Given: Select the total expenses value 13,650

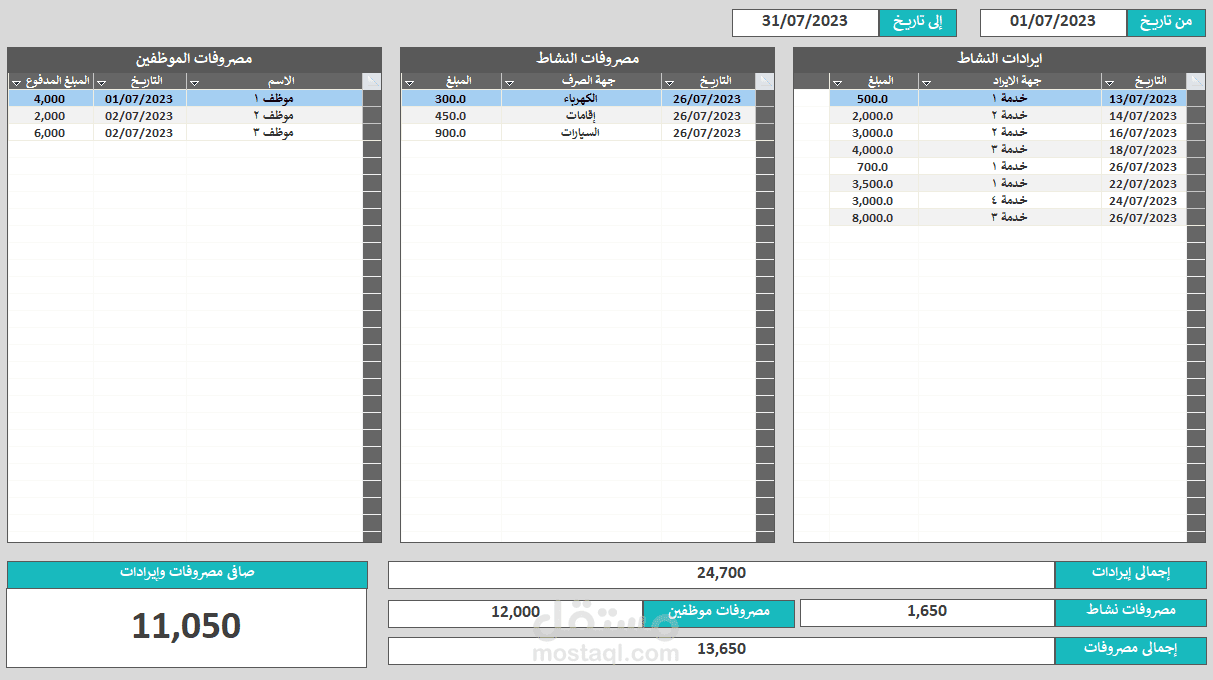Looking at the screenshot, I should (721, 651).
